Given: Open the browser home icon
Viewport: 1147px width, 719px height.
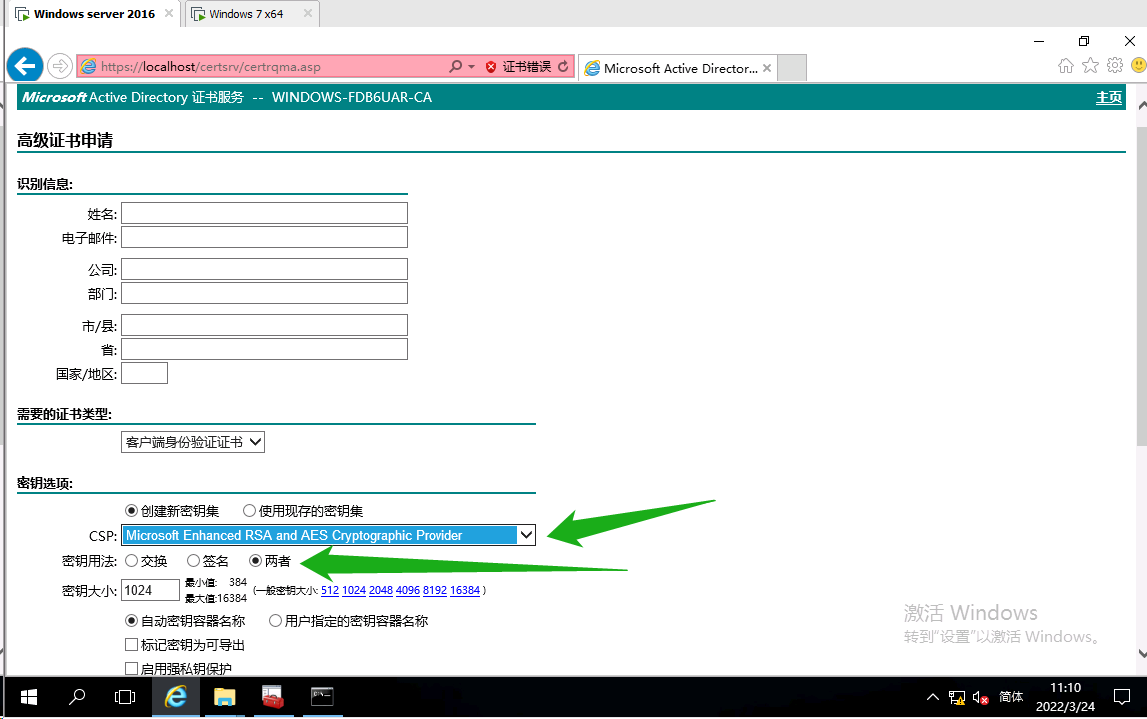Looking at the screenshot, I should click(x=1066, y=66).
